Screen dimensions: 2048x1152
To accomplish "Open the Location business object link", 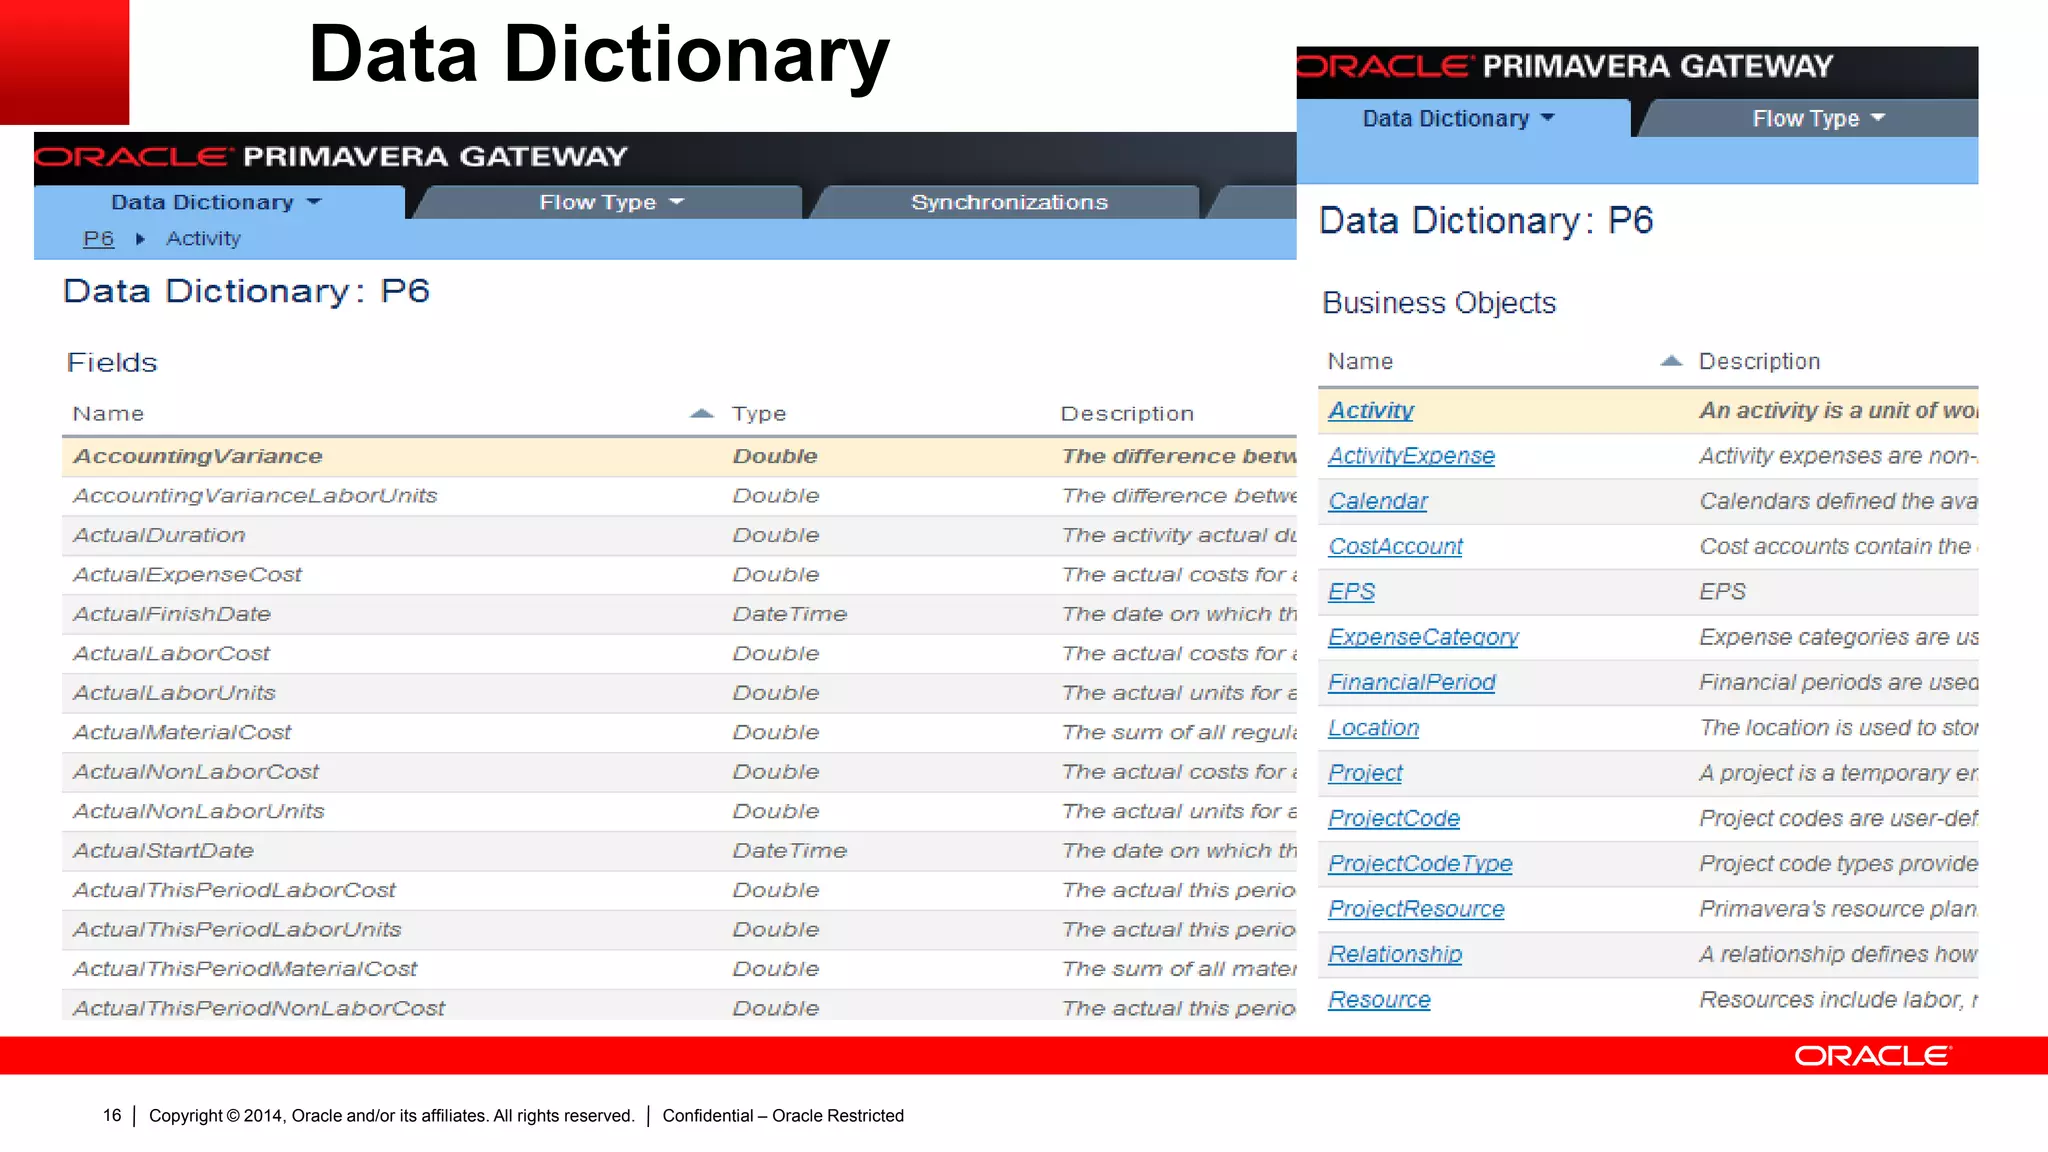I will (1373, 728).
